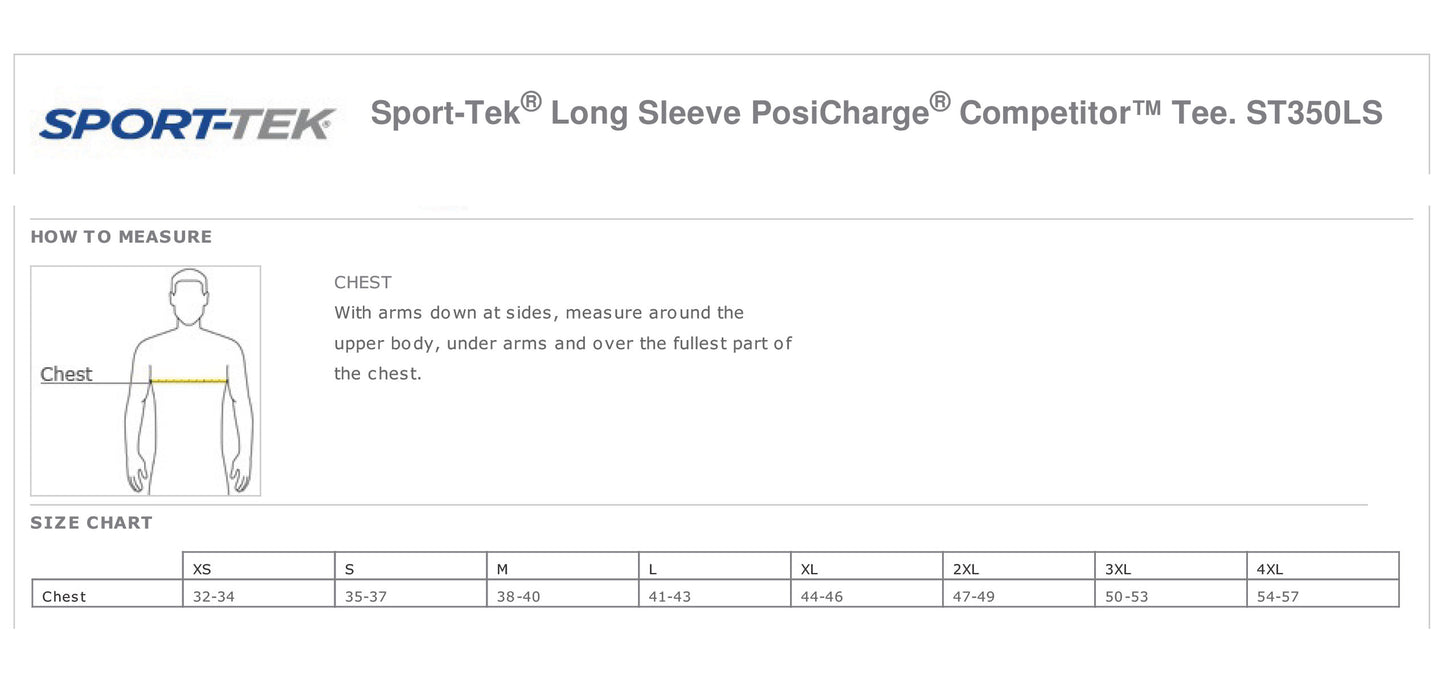Click the 38-40 chest measurement cell

tap(518, 597)
